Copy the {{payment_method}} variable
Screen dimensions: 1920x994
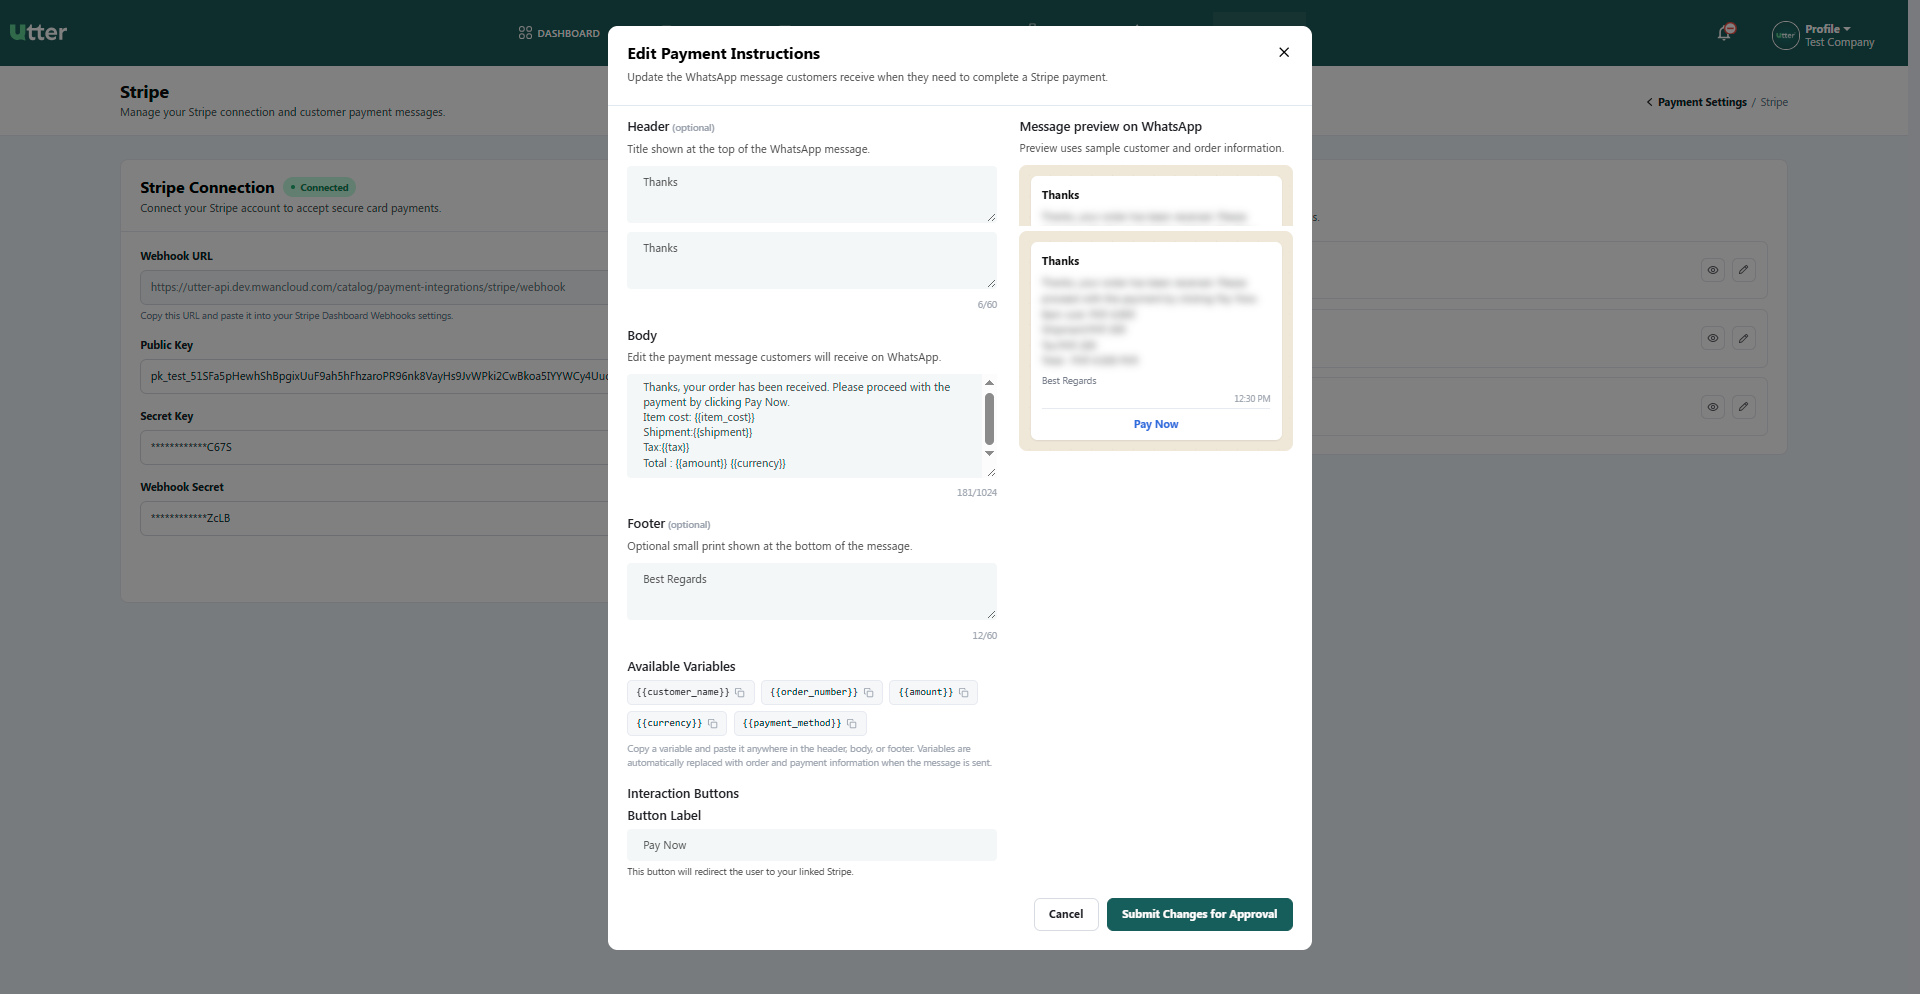(x=852, y=724)
